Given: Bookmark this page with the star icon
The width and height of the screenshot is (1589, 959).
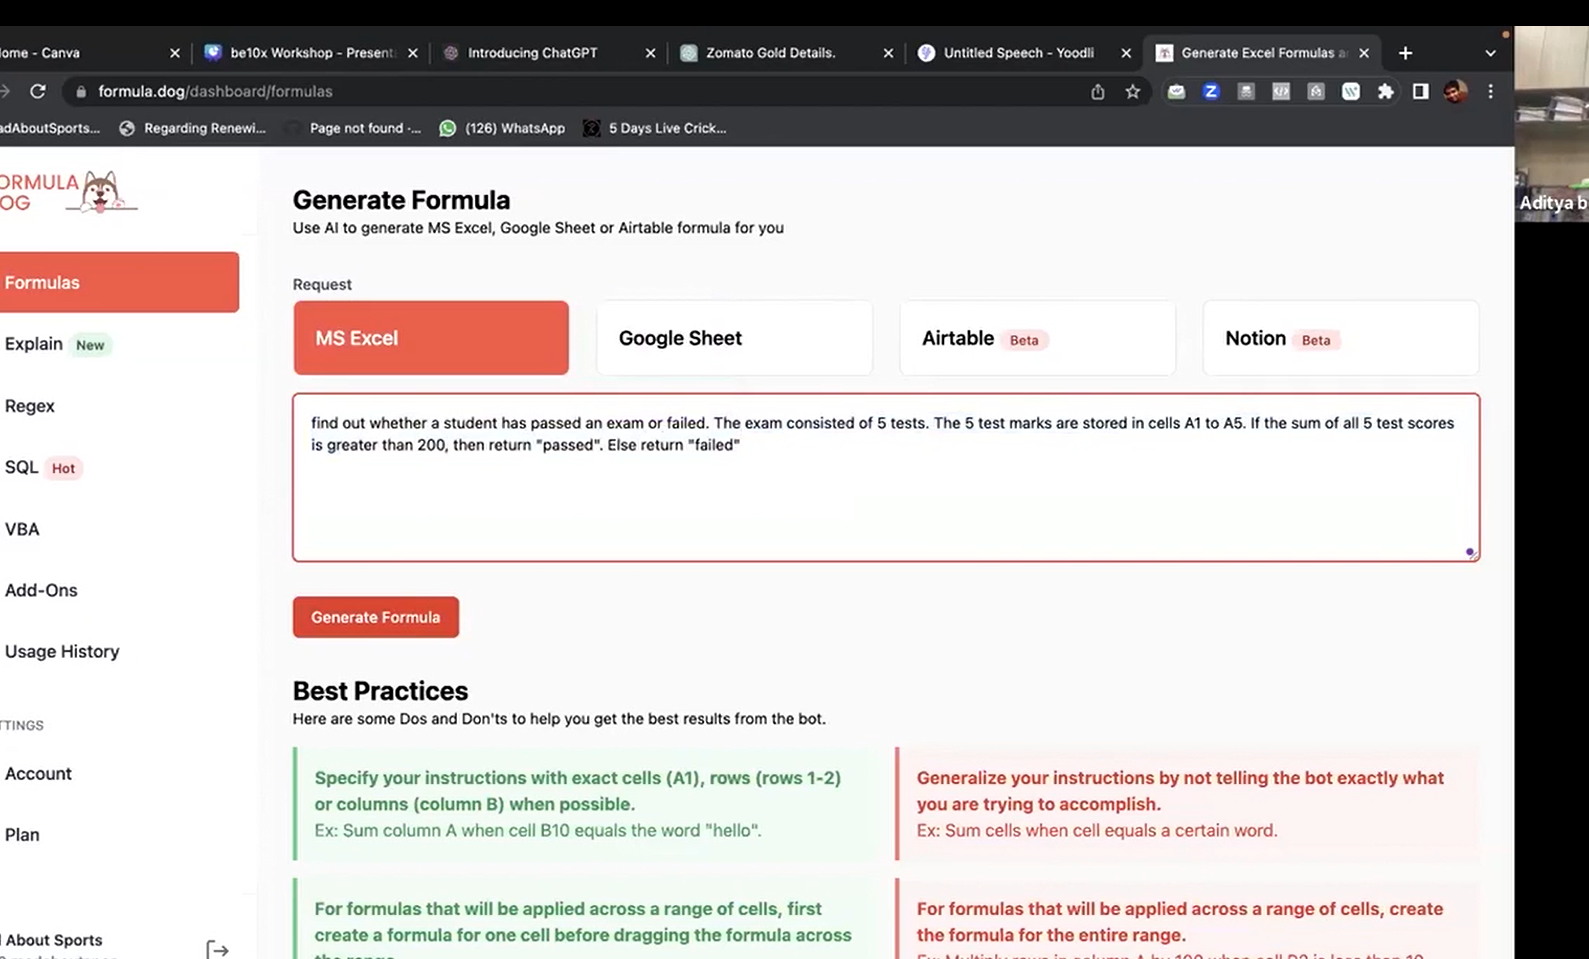Looking at the screenshot, I should coord(1132,91).
